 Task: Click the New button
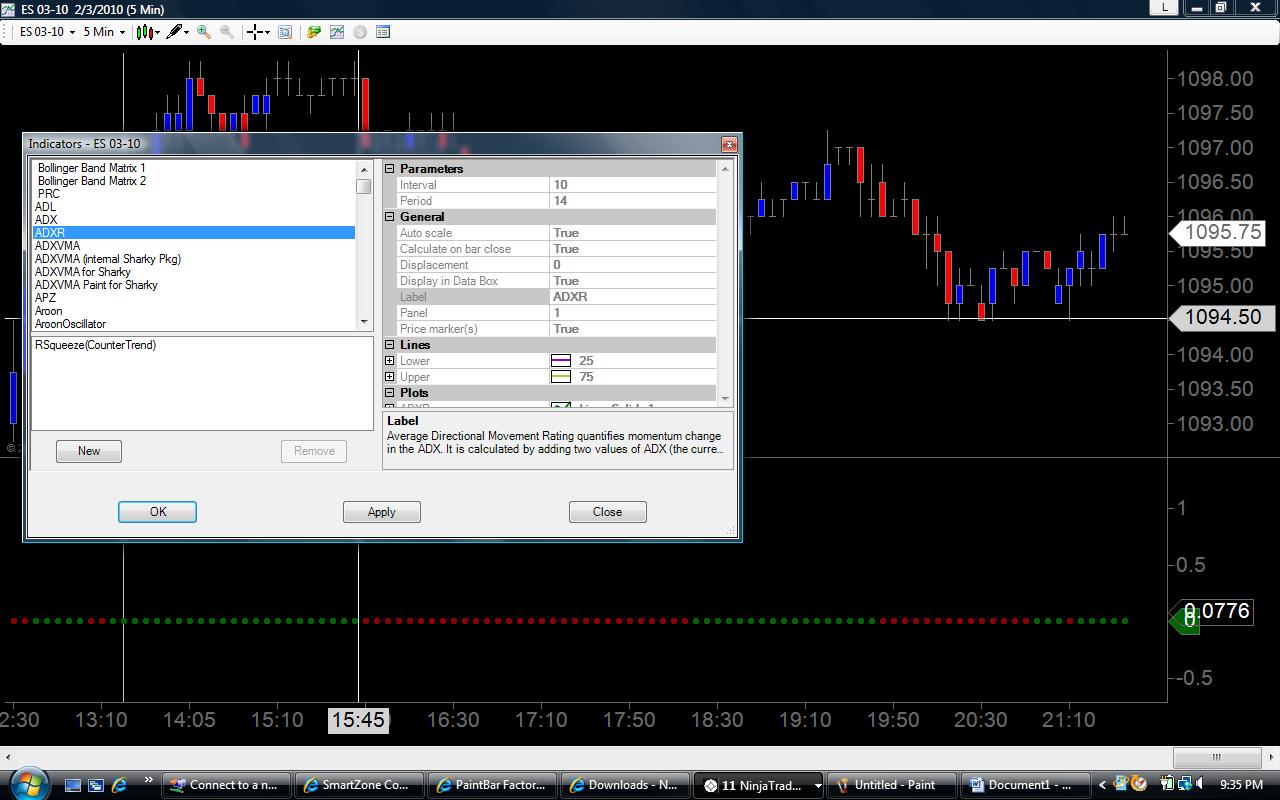click(89, 451)
